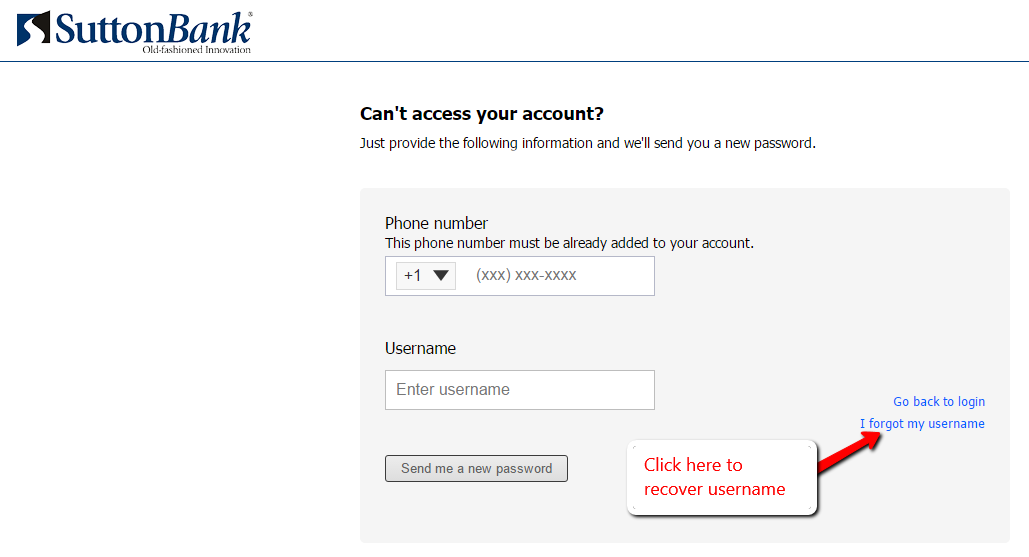Image resolution: width=1029 pixels, height=557 pixels.
Task: Click the Can't access your account? heading
Action: coord(482,113)
